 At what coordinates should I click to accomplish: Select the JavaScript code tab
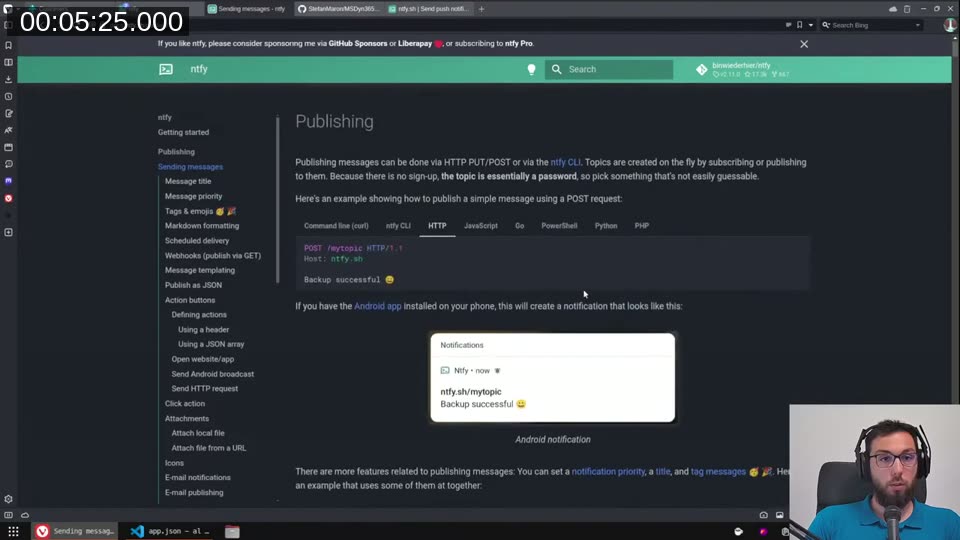tap(481, 226)
